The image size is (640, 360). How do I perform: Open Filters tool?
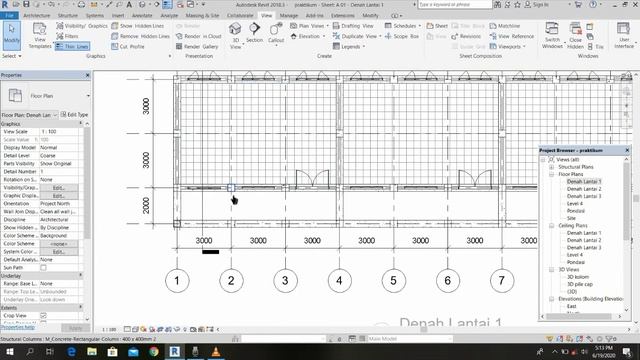pos(67,36)
